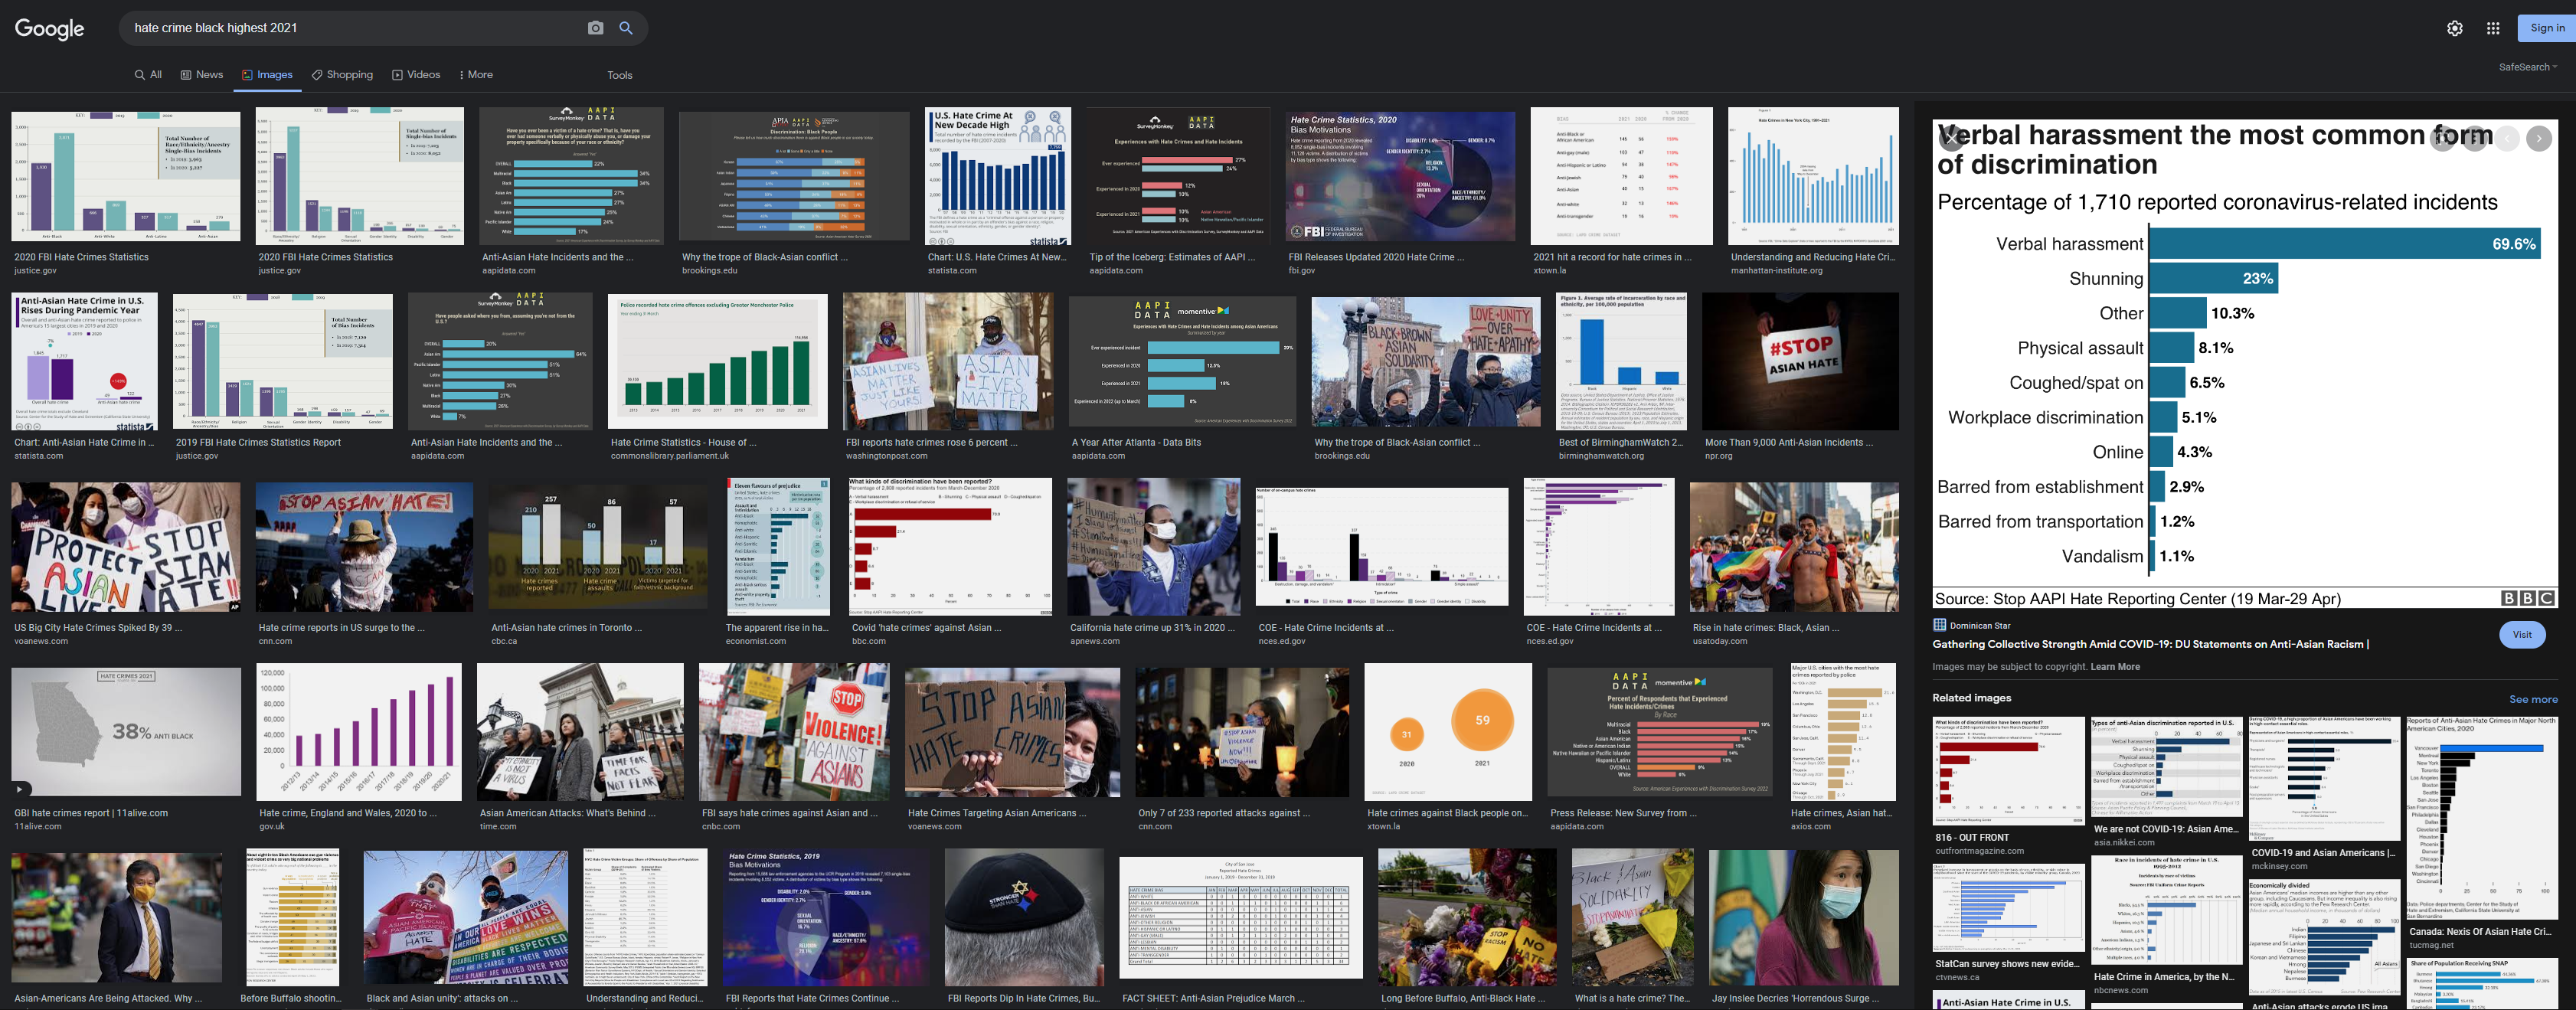Open Google homepage via the logo

point(49,28)
